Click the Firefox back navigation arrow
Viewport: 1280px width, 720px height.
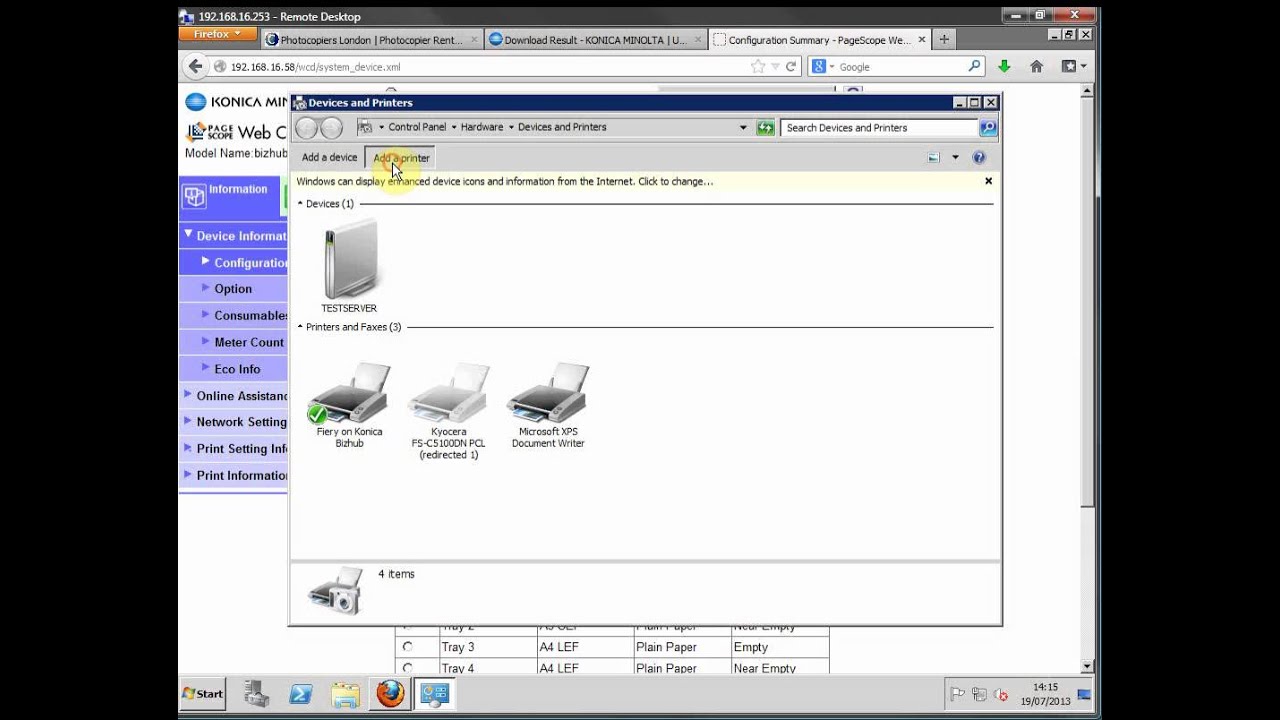(195, 67)
